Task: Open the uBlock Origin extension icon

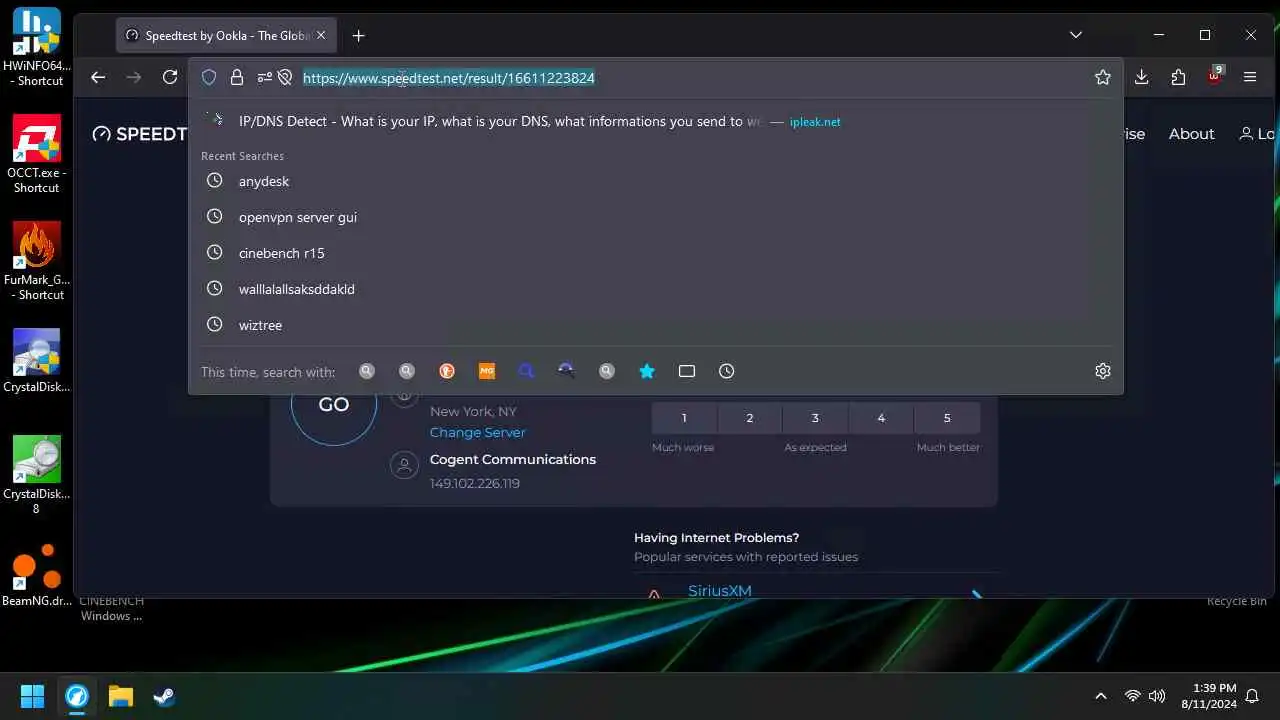Action: click(1215, 76)
